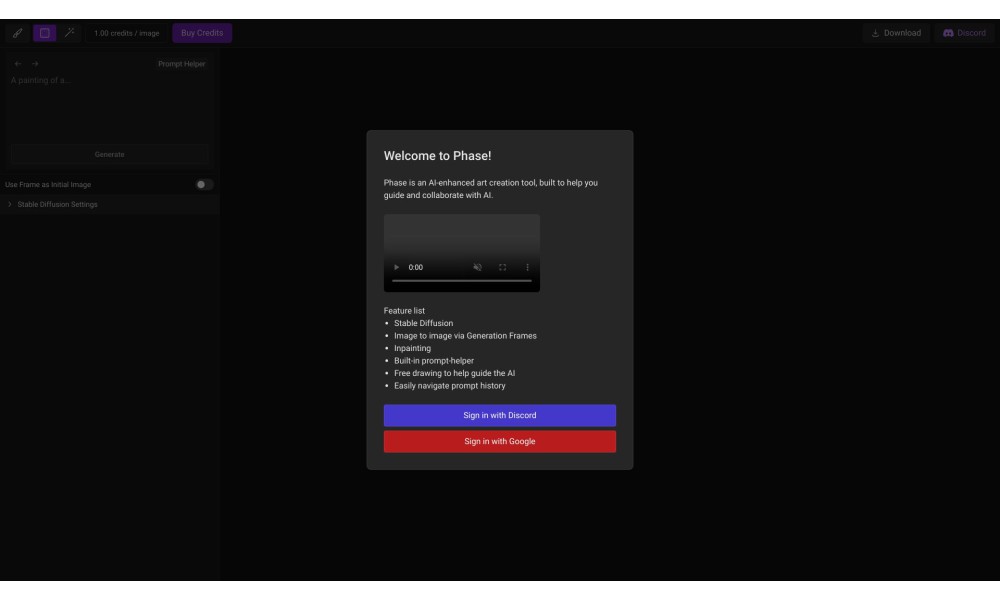Unmute the intro video
The height and width of the screenshot is (600, 1000).
click(478, 267)
